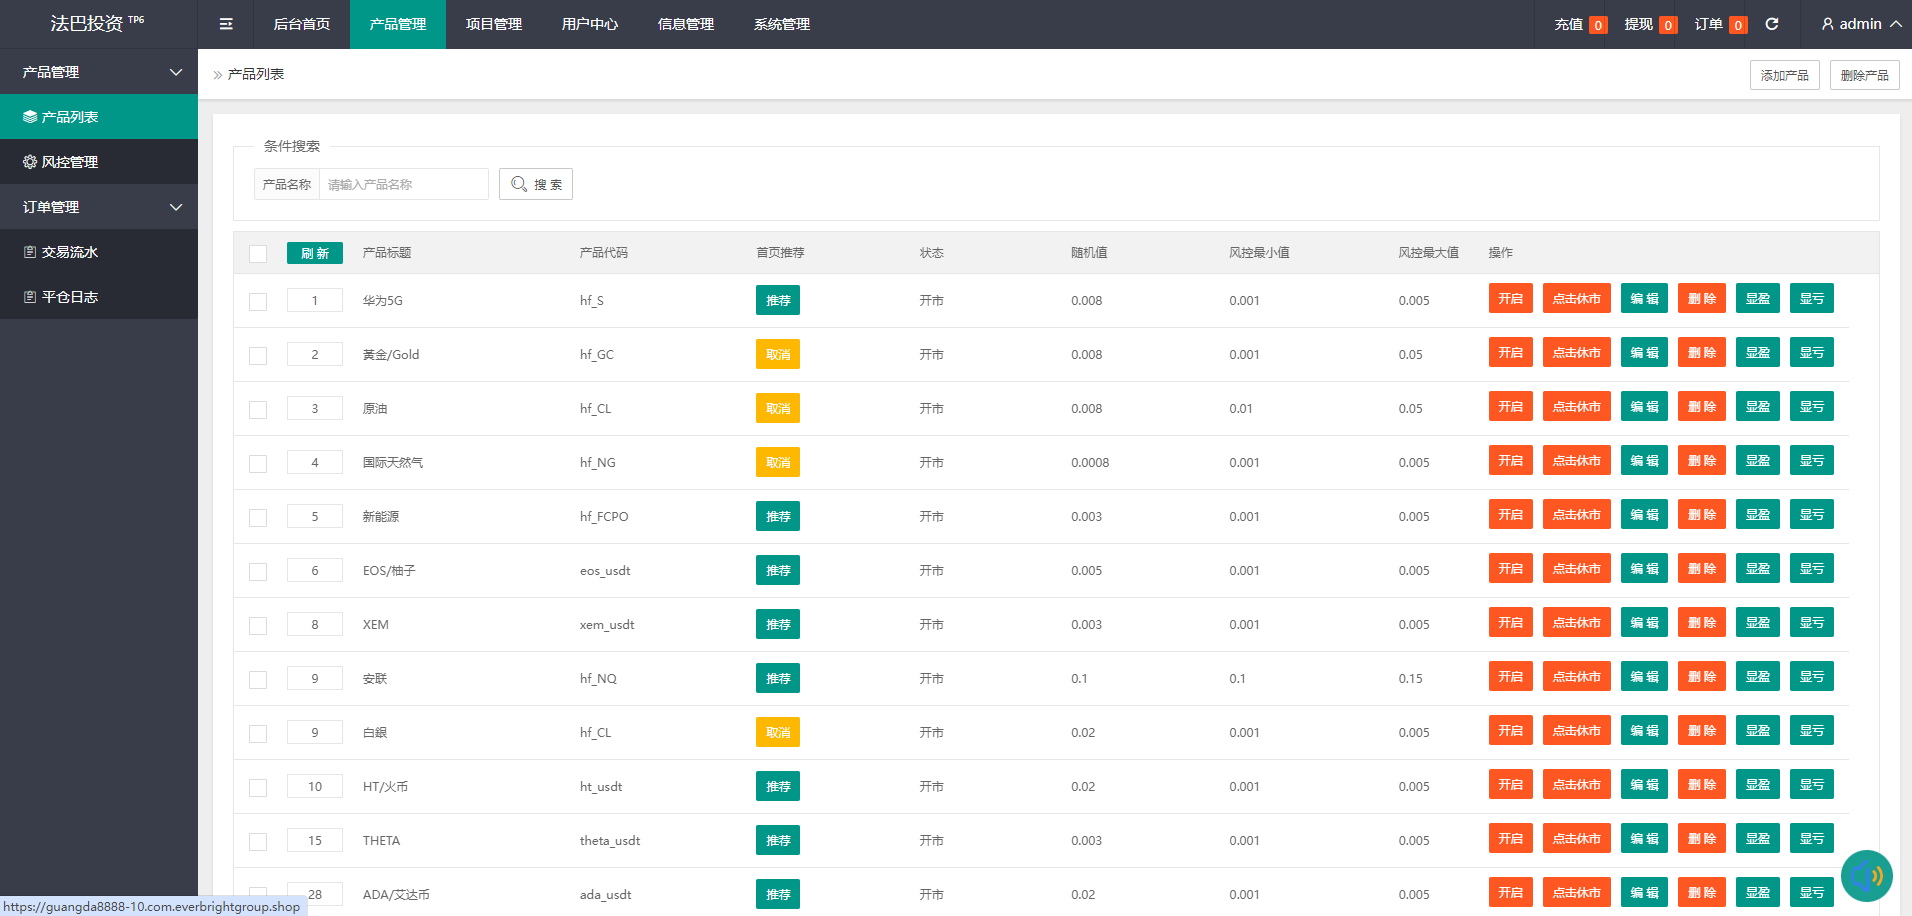
Task: Click 点击休市 for 国际天然气 row
Action: [x=1577, y=460]
